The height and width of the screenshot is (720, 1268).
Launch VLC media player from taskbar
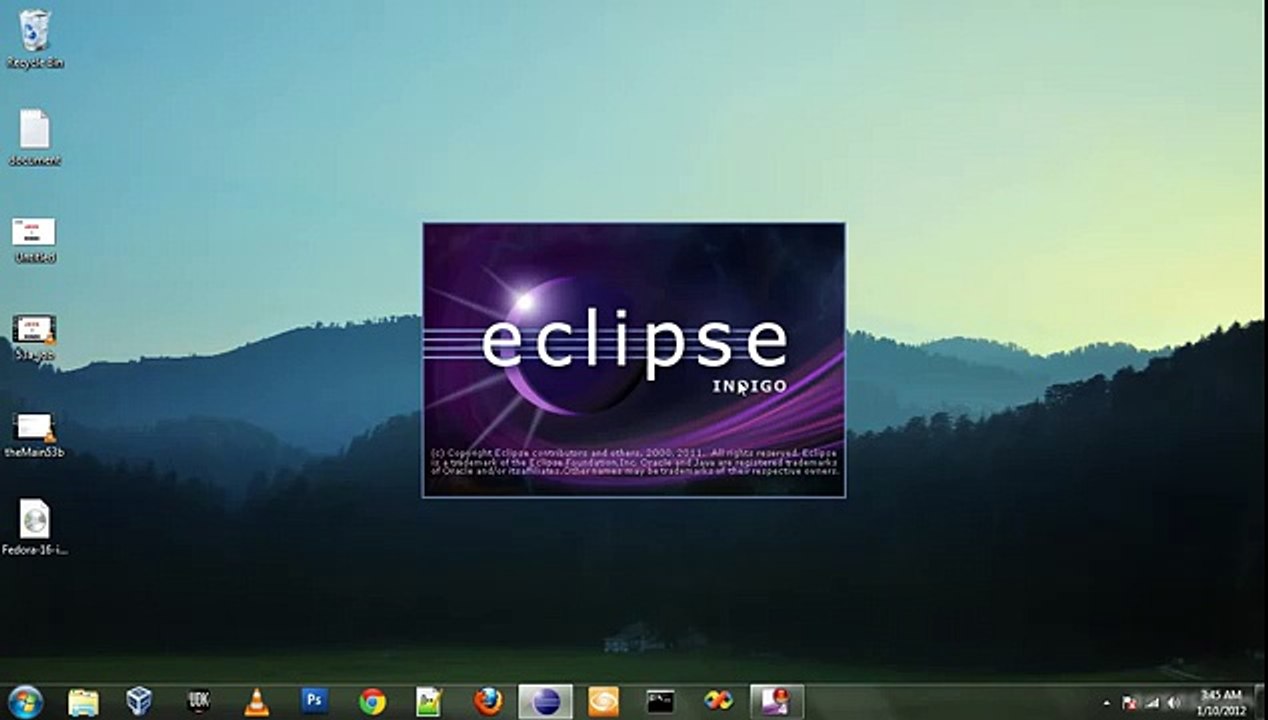coord(257,702)
